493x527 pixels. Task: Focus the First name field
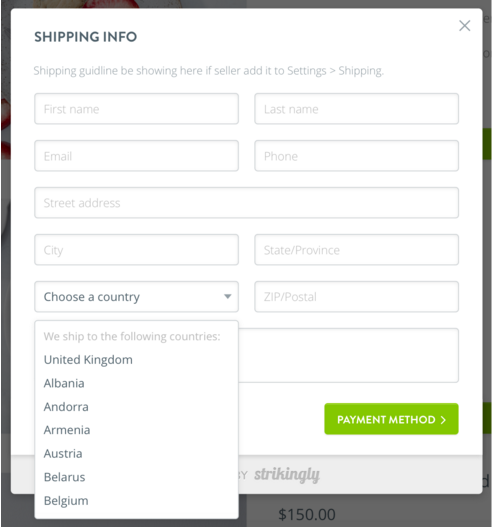pos(136,109)
